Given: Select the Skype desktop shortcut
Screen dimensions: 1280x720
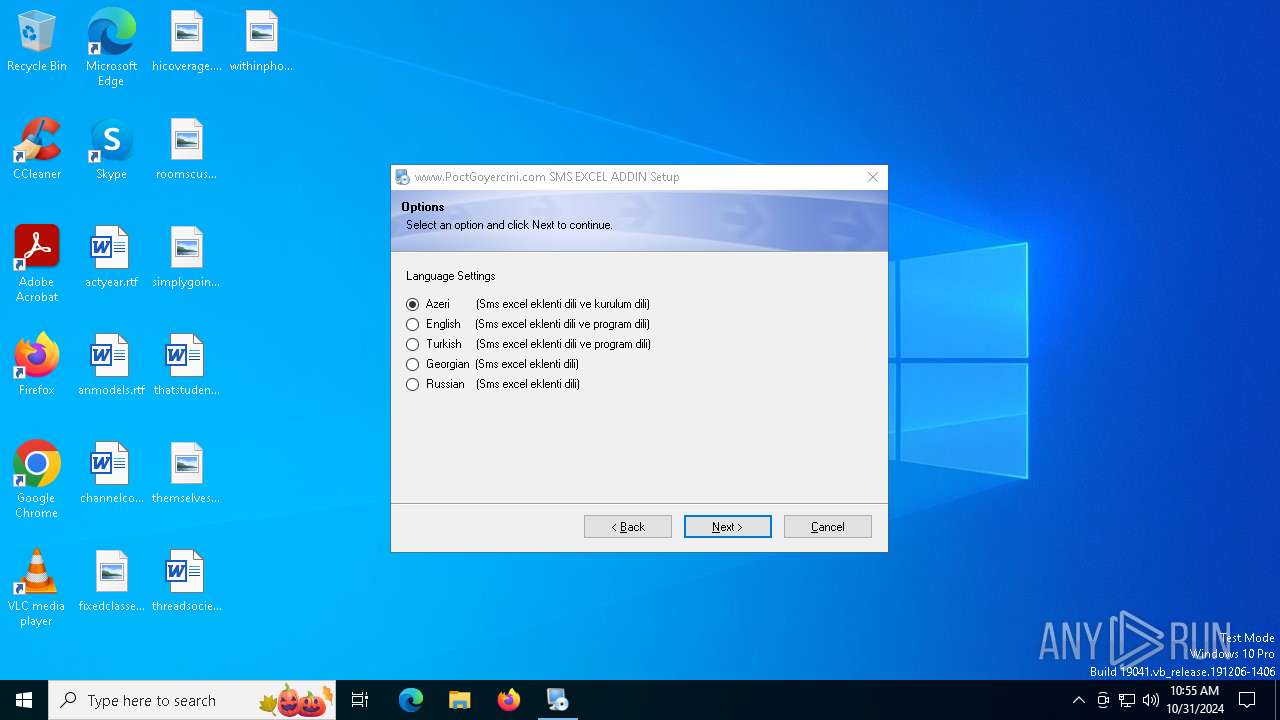Looking at the screenshot, I should 111,150.
